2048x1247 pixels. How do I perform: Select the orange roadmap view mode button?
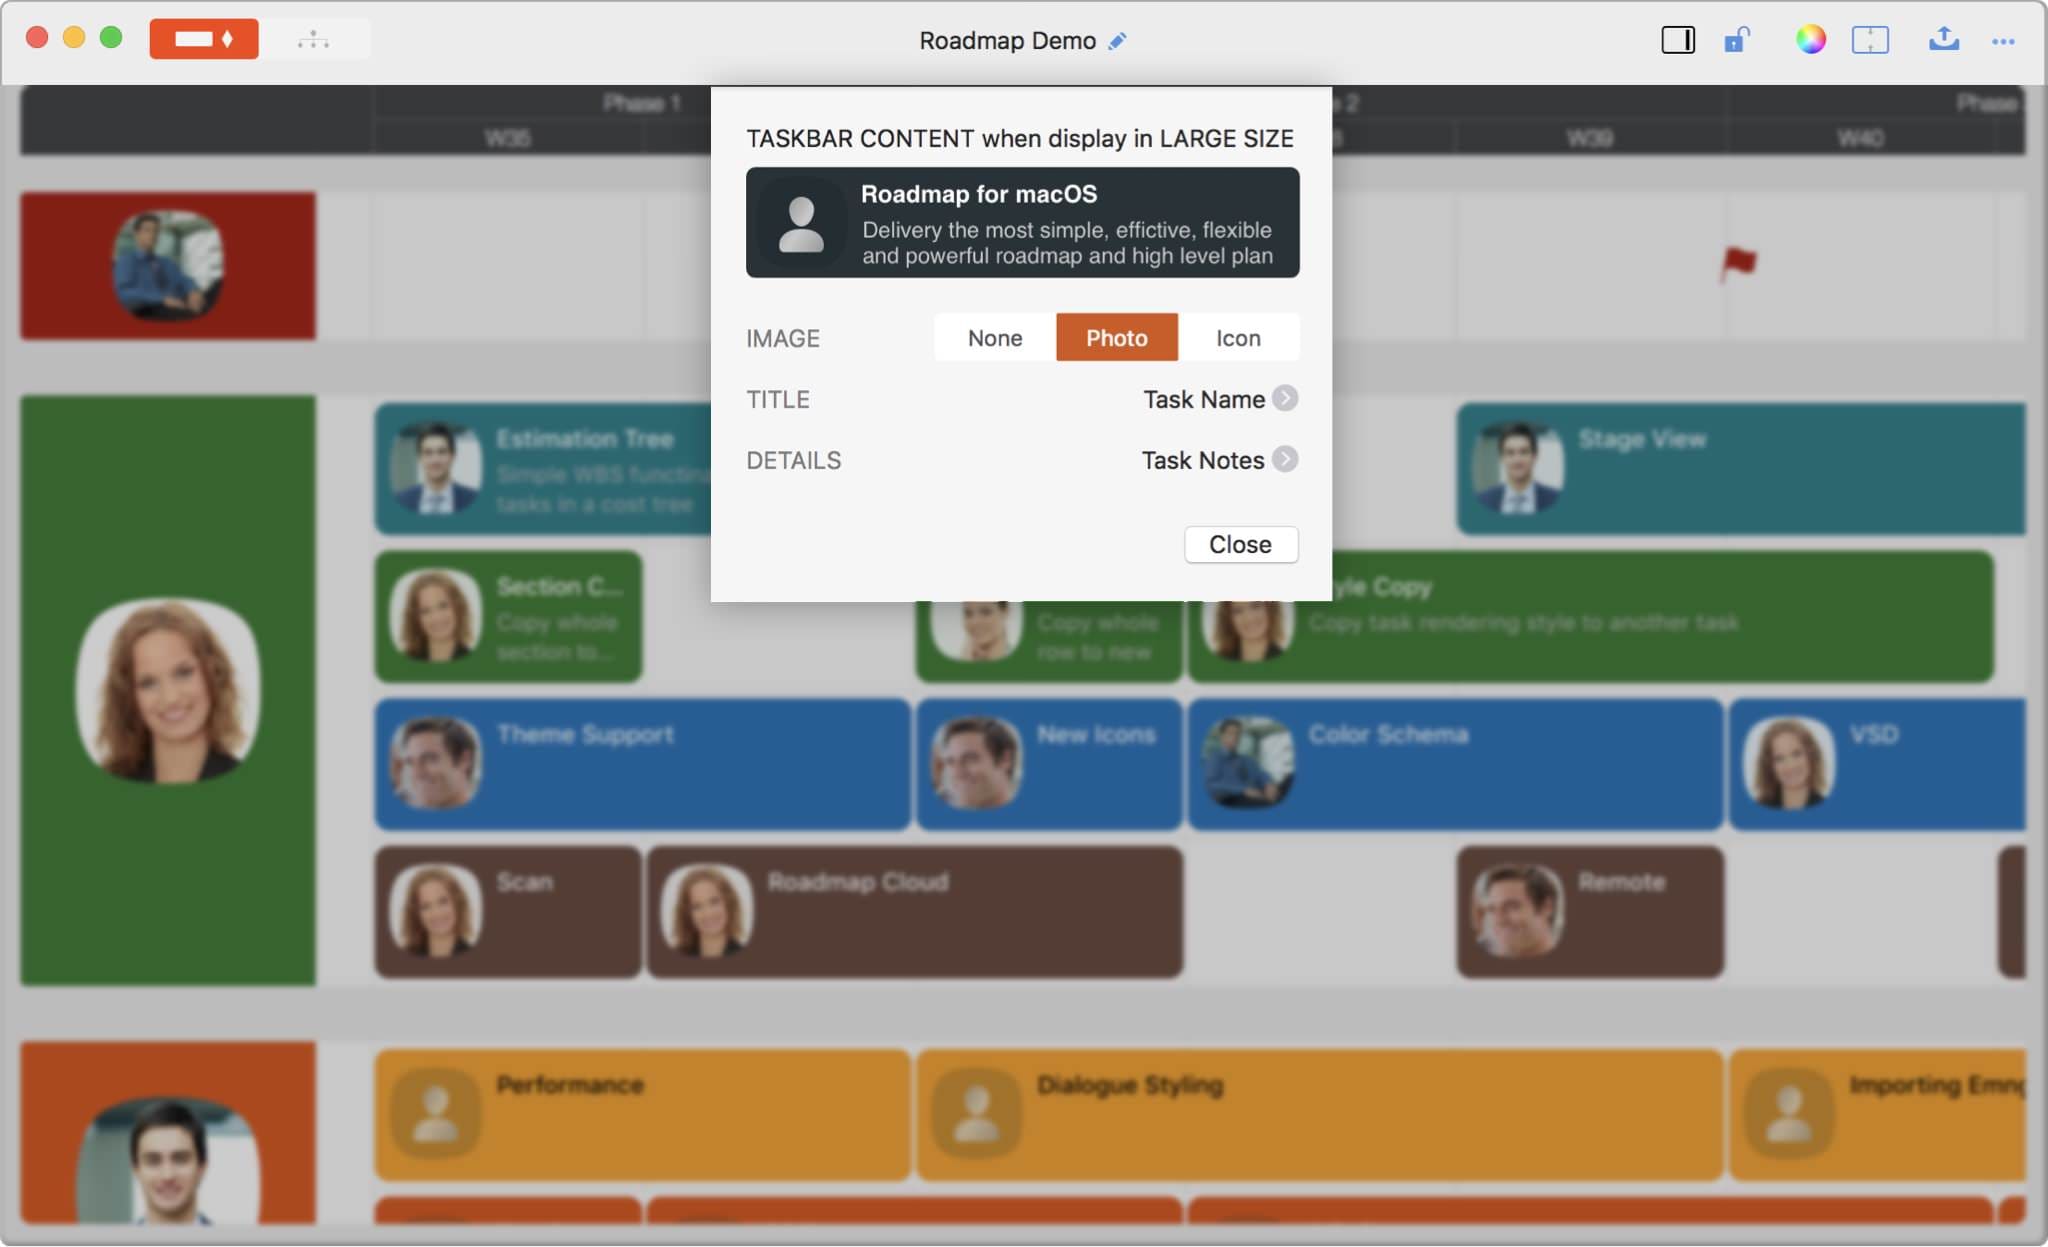(204, 39)
